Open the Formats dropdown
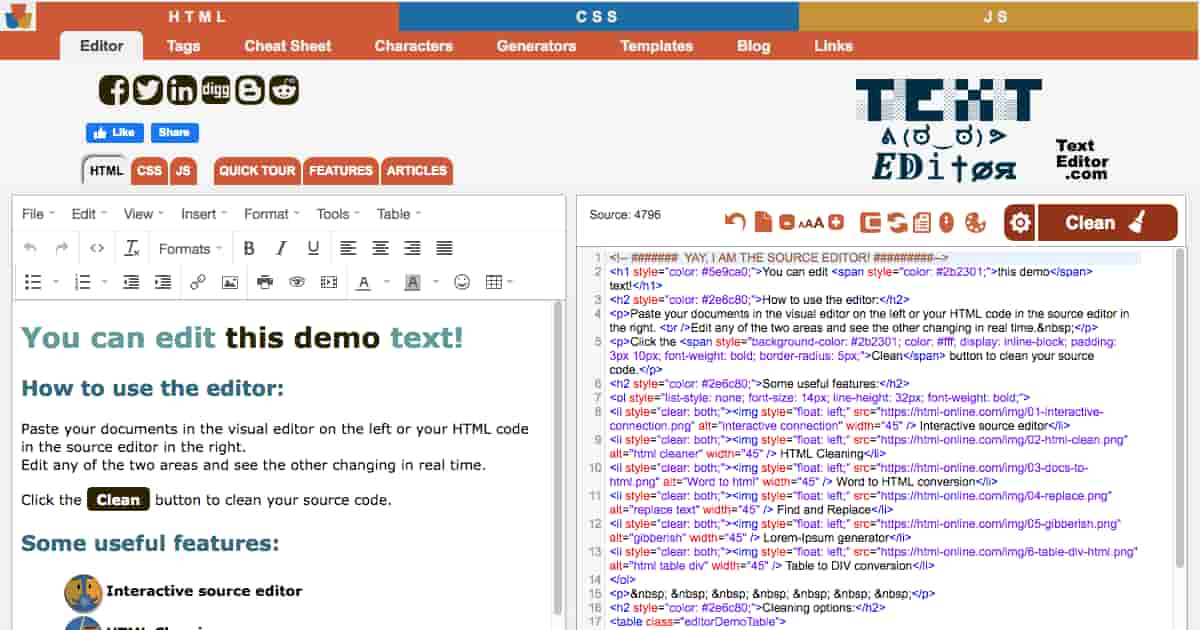The image size is (1200, 630). click(189, 248)
